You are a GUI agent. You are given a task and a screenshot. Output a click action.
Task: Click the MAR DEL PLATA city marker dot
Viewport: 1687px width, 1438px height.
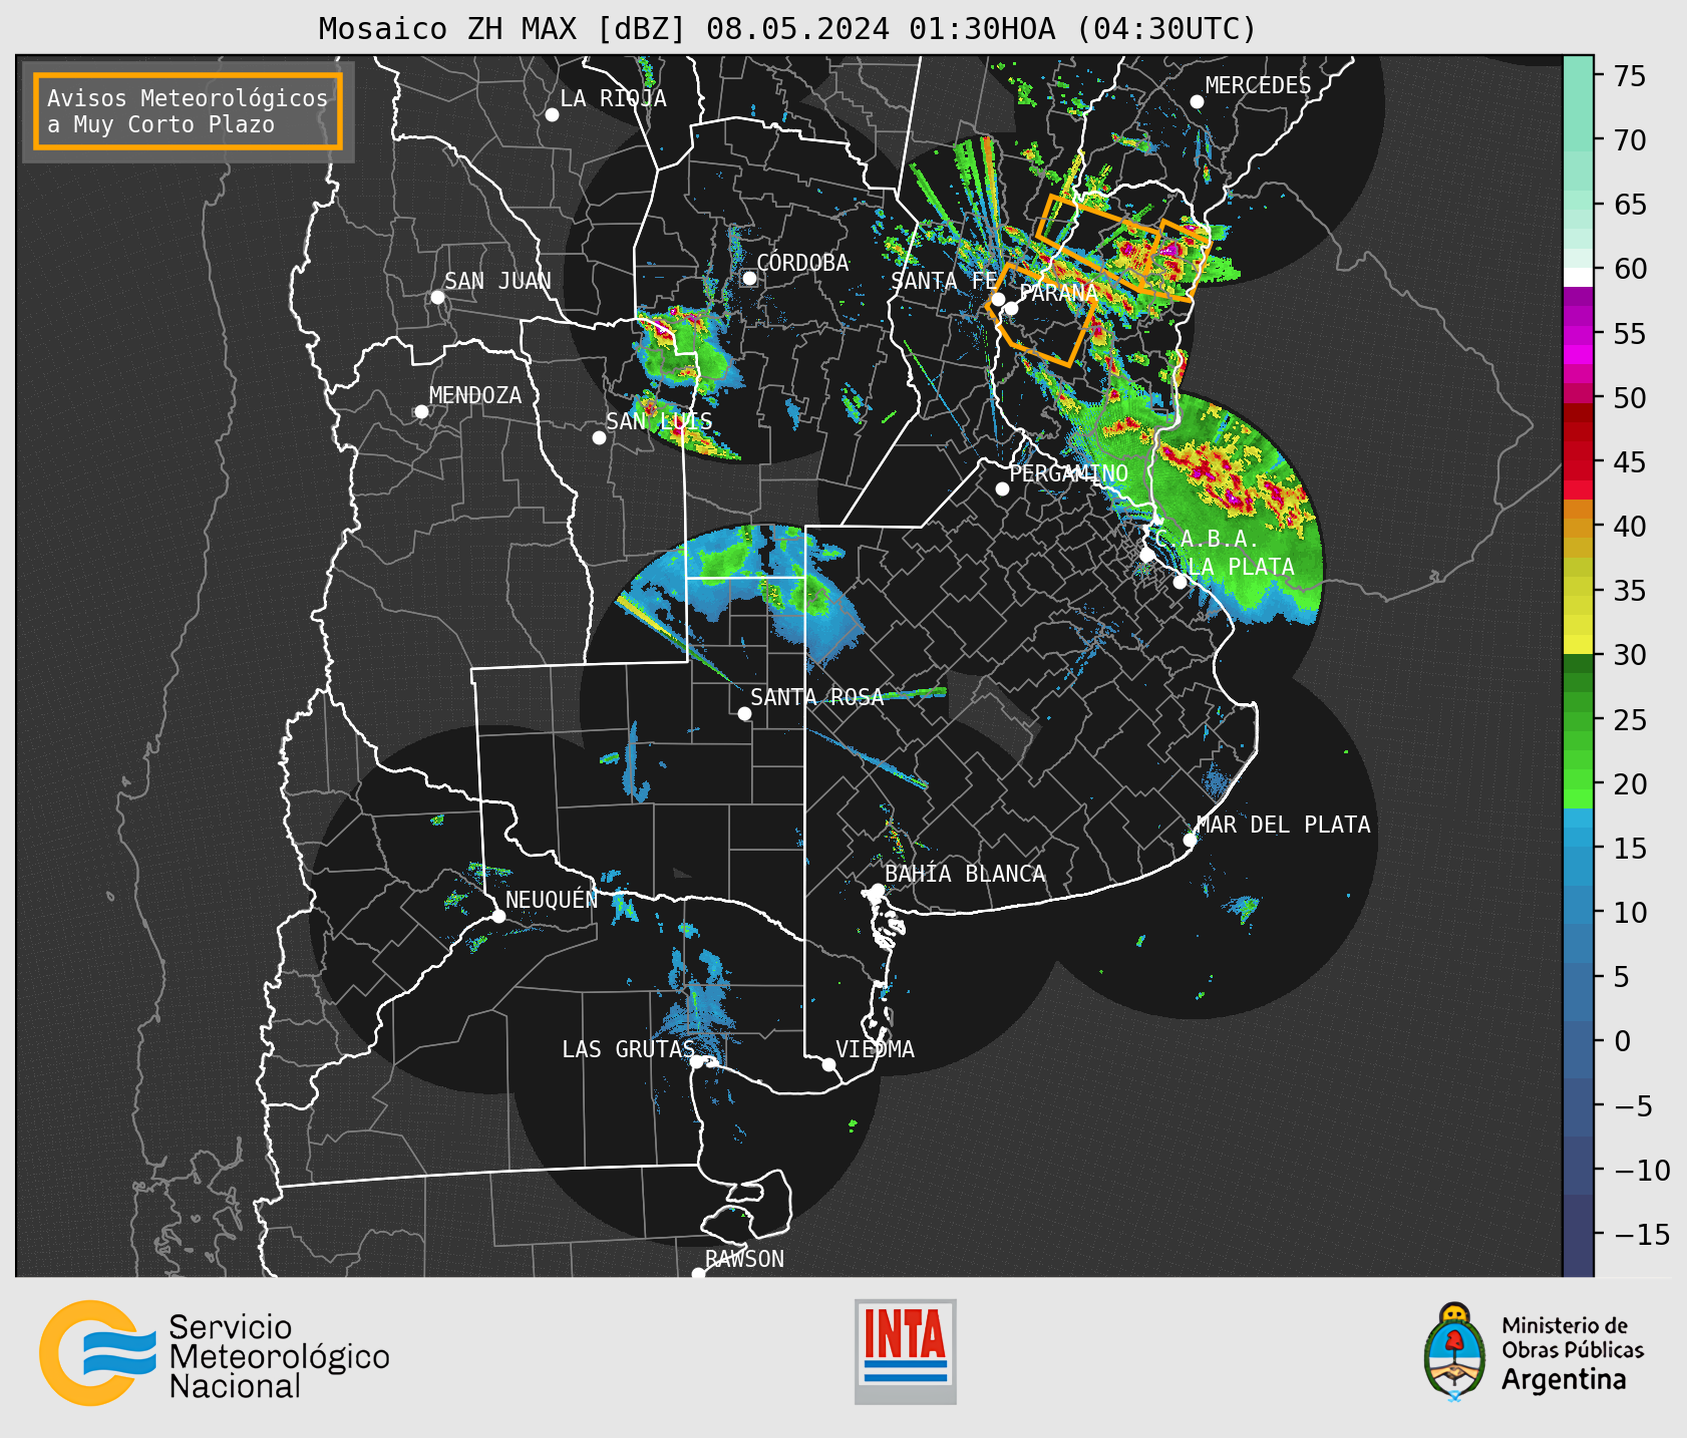(1190, 840)
